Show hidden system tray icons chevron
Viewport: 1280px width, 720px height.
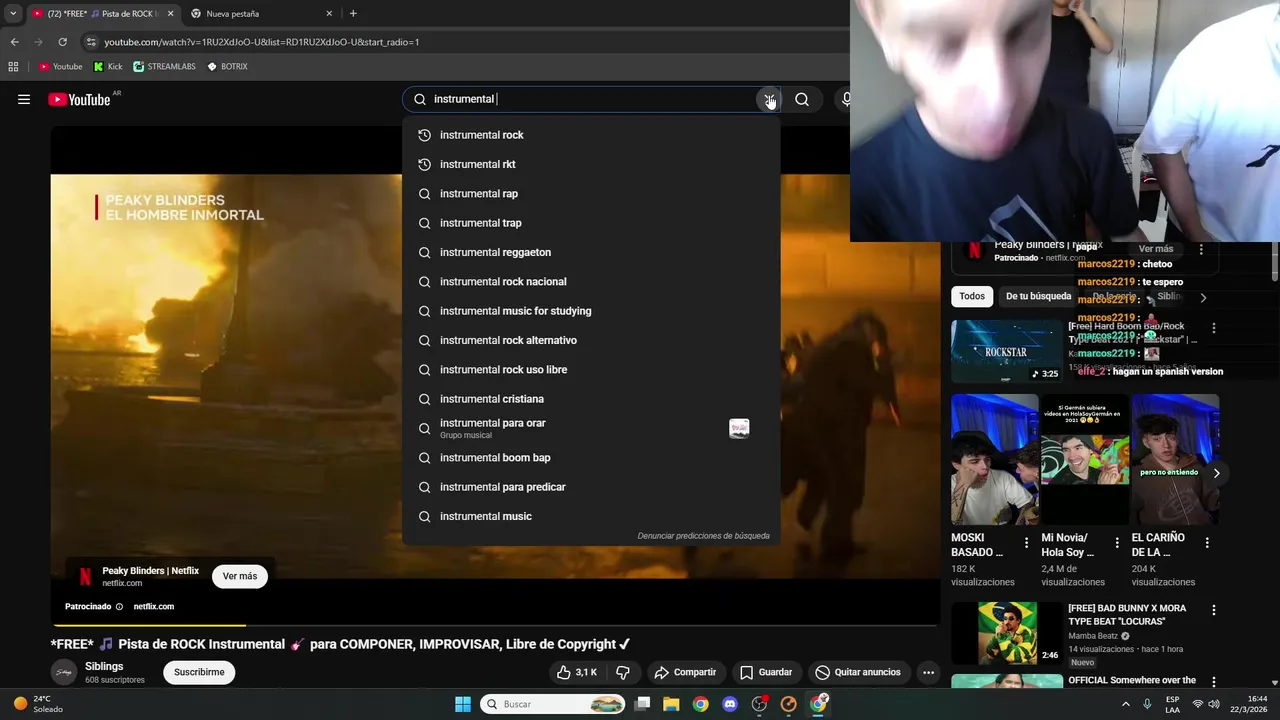click(1125, 704)
